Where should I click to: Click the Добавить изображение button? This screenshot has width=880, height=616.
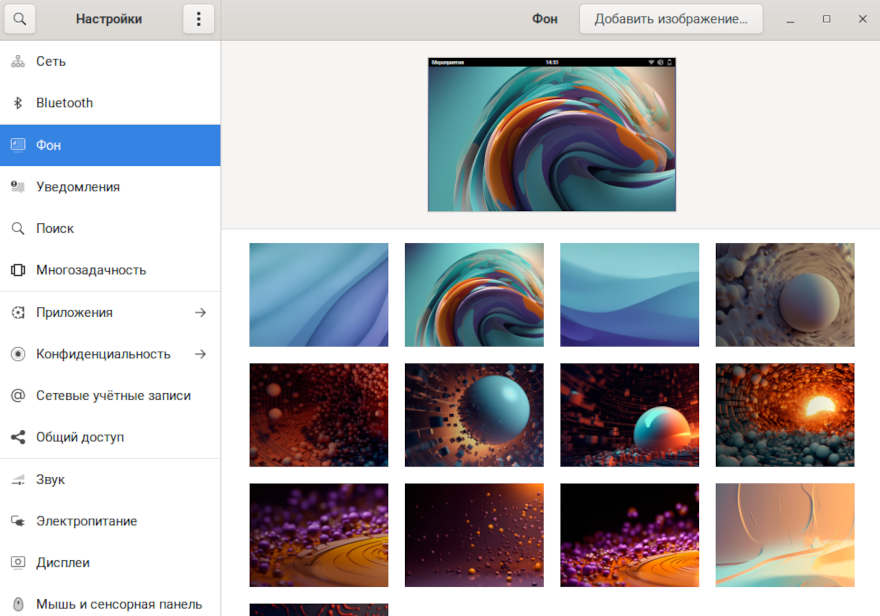pos(670,19)
